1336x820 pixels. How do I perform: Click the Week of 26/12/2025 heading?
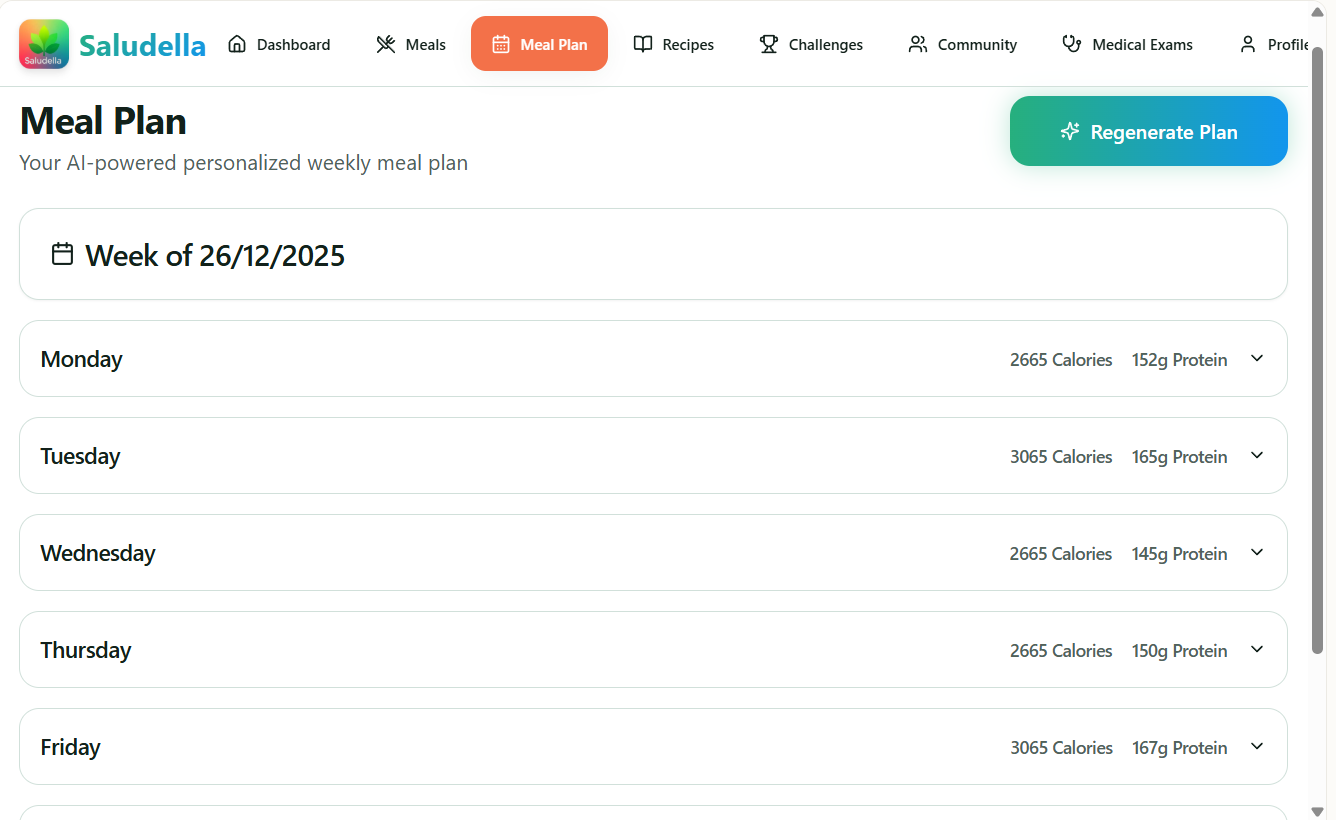click(x=215, y=256)
